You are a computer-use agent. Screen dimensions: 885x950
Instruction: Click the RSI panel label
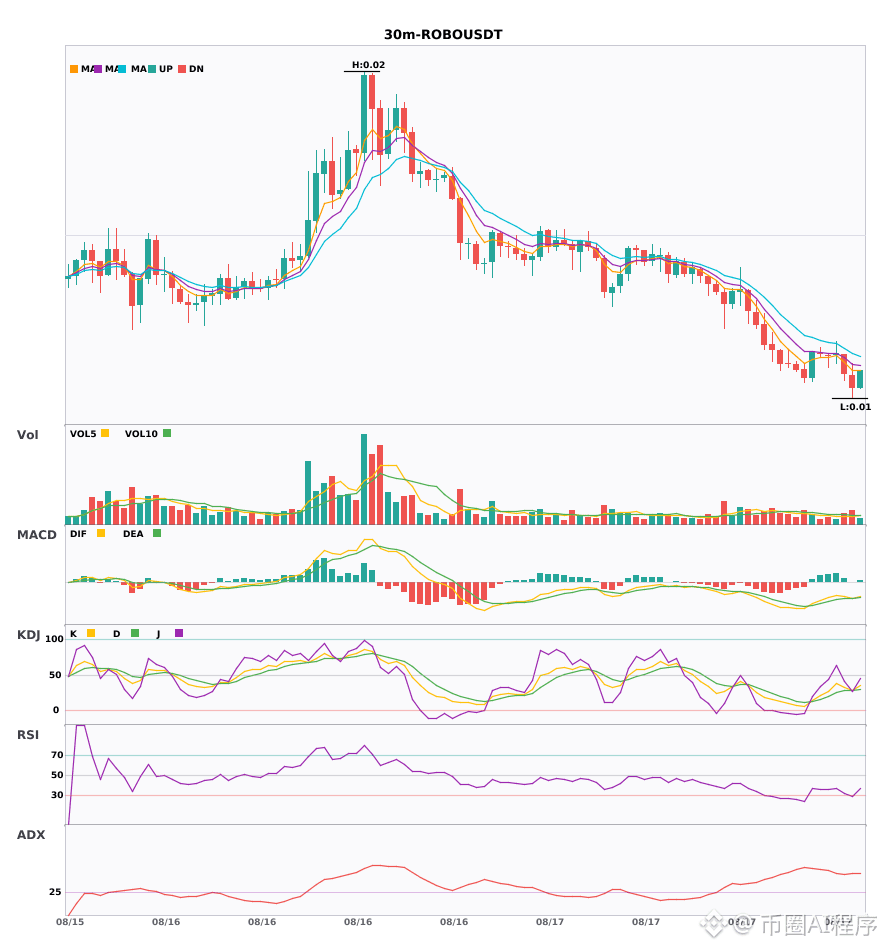(x=27, y=735)
